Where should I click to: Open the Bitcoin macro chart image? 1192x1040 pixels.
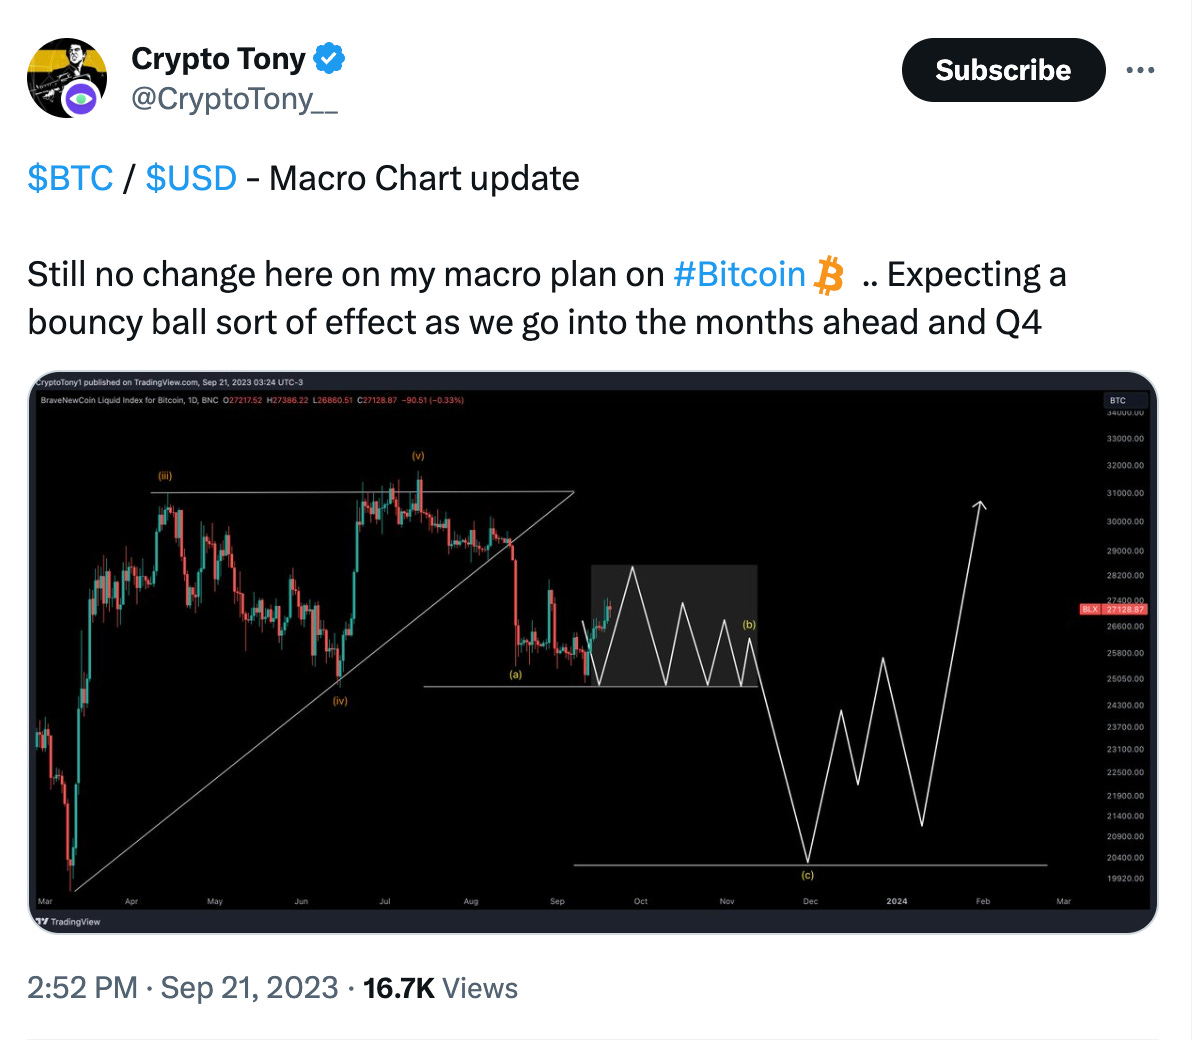coord(593,652)
